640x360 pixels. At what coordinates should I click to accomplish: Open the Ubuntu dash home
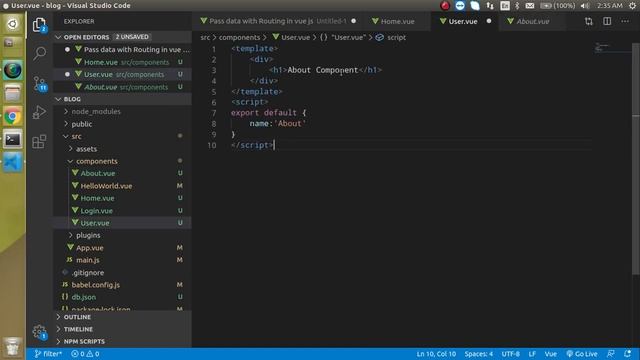pos(13,24)
